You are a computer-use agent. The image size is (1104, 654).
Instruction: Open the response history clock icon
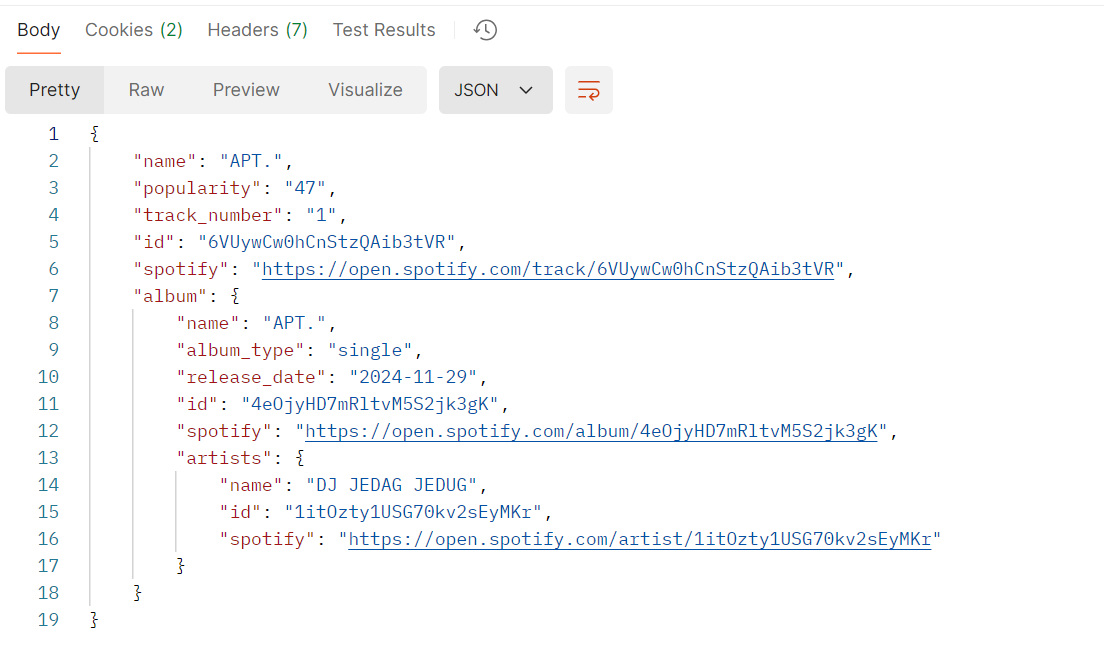pos(485,30)
